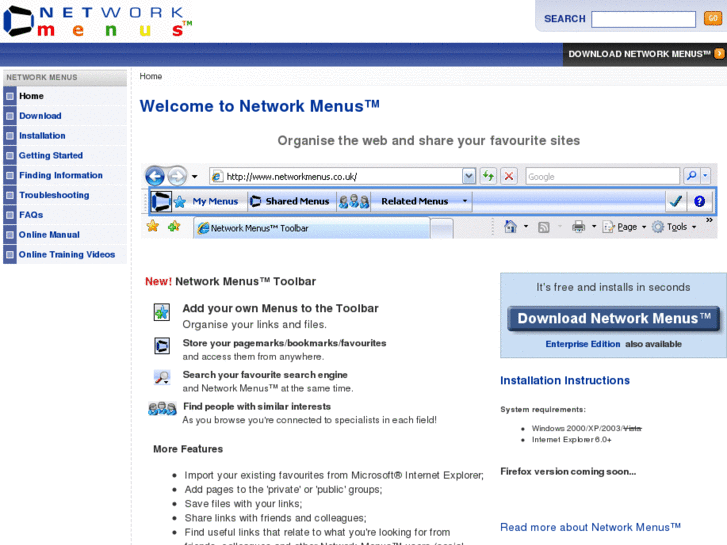Click the logo icon beside Store your pagemarks
This screenshot has width=727, height=545.
click(162, 346)
